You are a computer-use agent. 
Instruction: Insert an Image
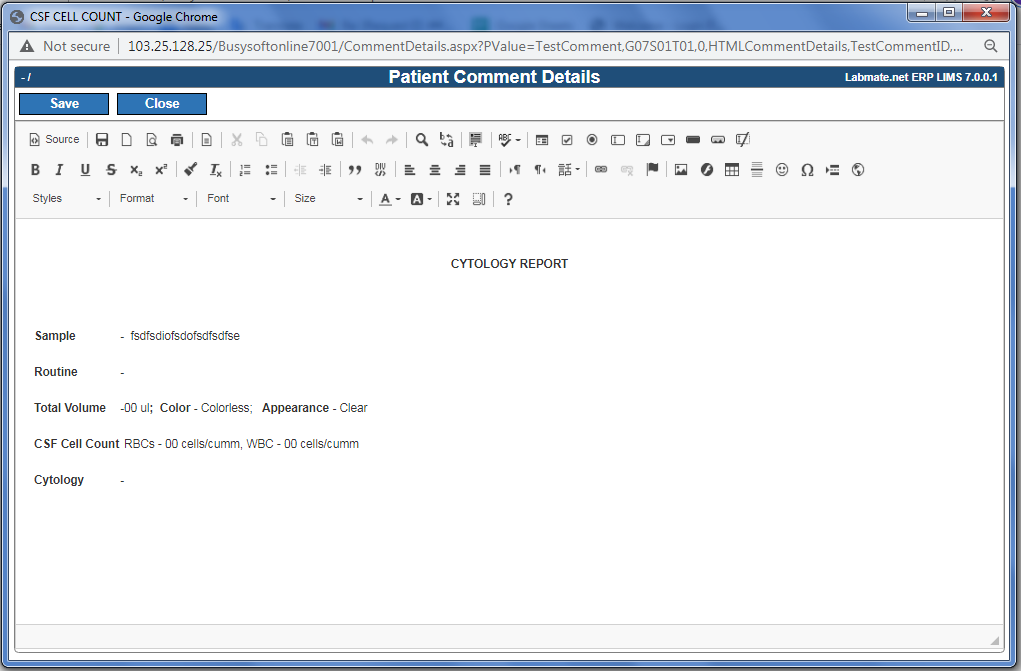(681, 170)
